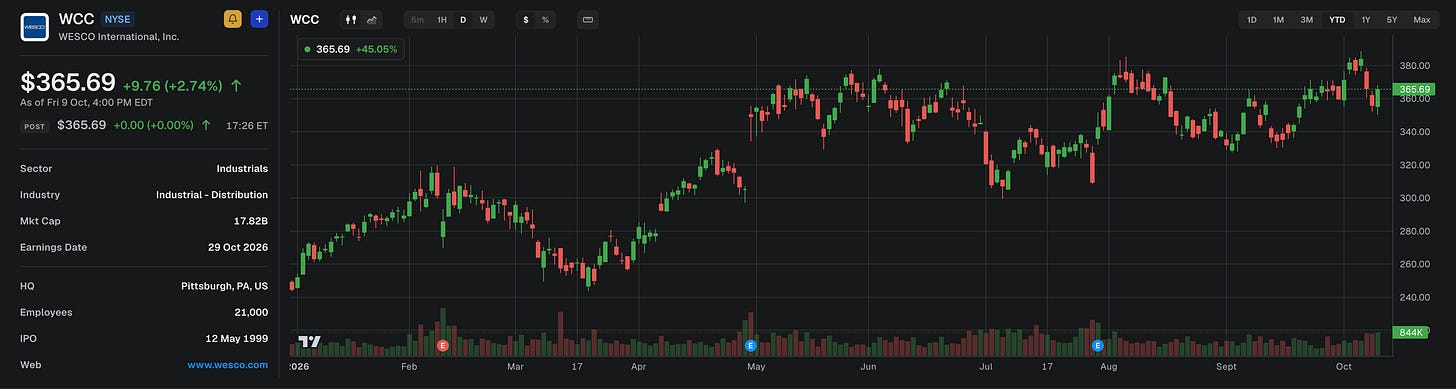Select the 5Y time range

(1392, 19)
